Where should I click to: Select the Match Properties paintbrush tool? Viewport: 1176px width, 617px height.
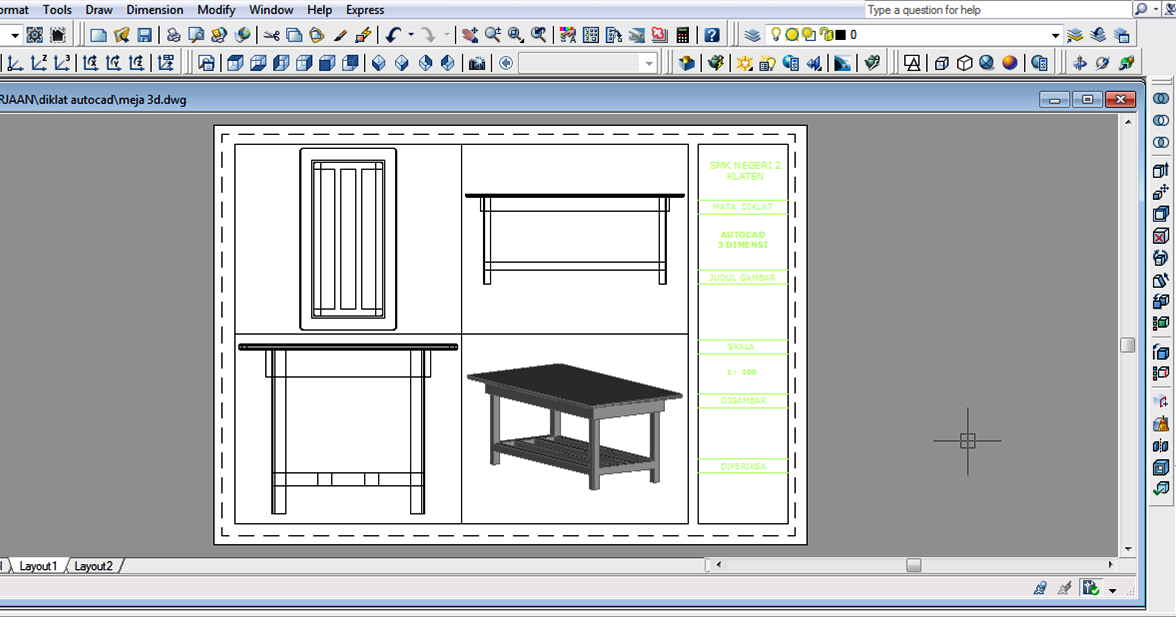pyautogui.click(x=340, y=35)
